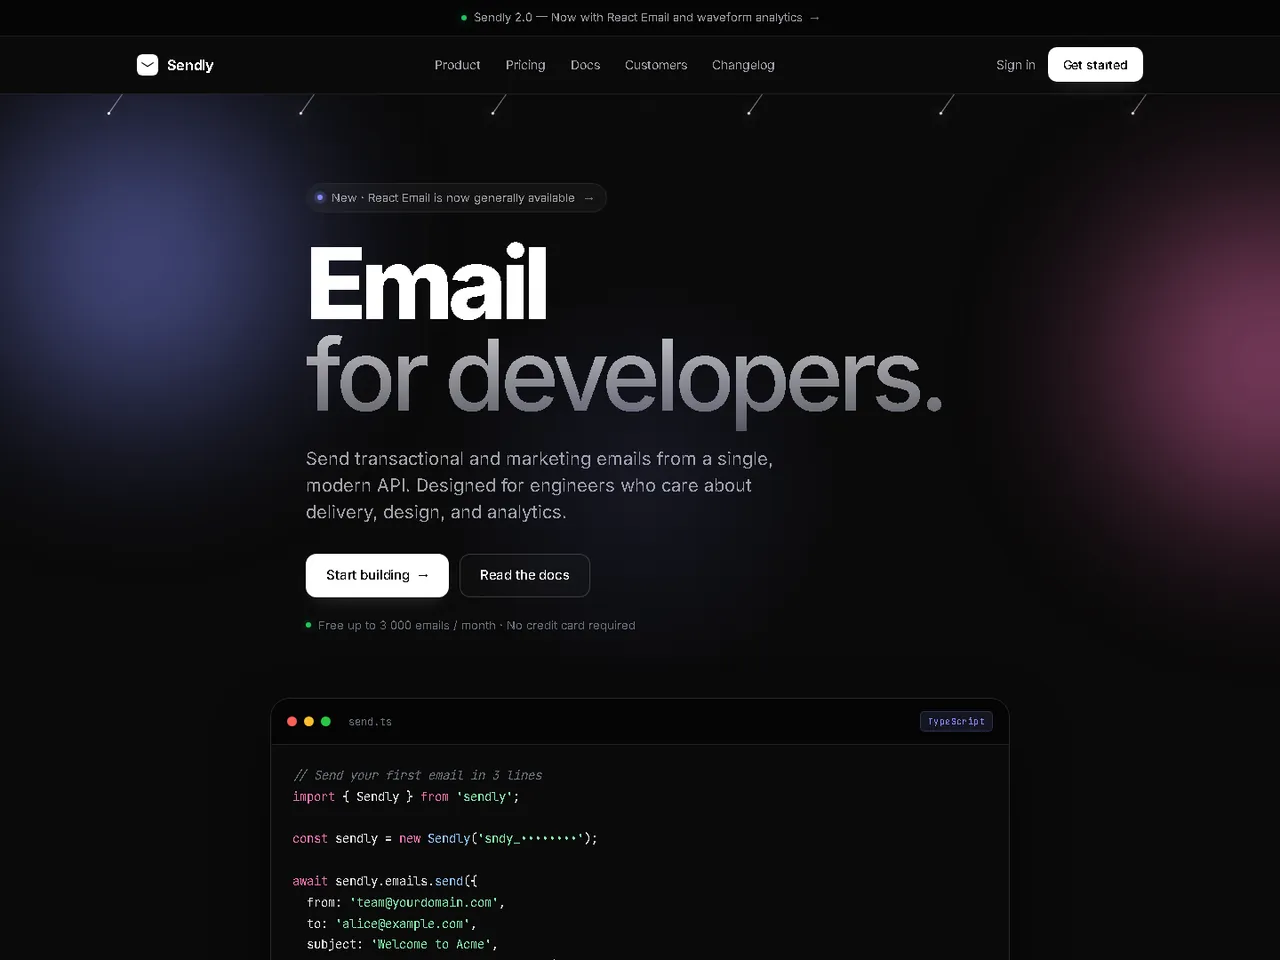
Task: Open the Product menu item
Action: pos(457,65)
